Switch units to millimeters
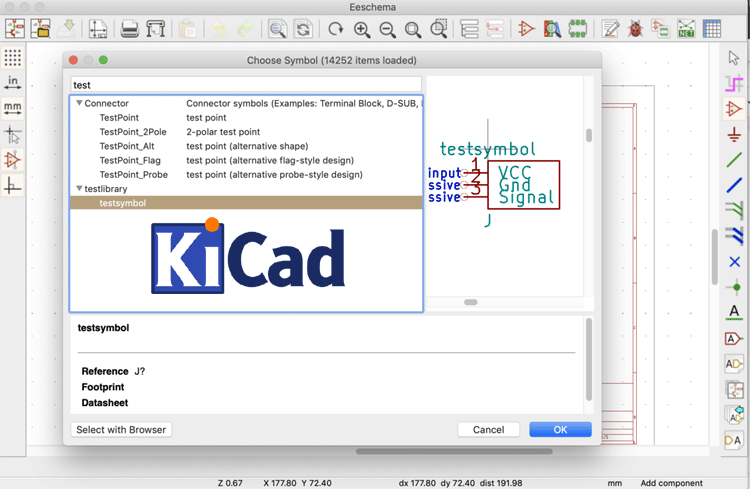Viewport: 750px width, 489px height. click(x=12, y=108)
